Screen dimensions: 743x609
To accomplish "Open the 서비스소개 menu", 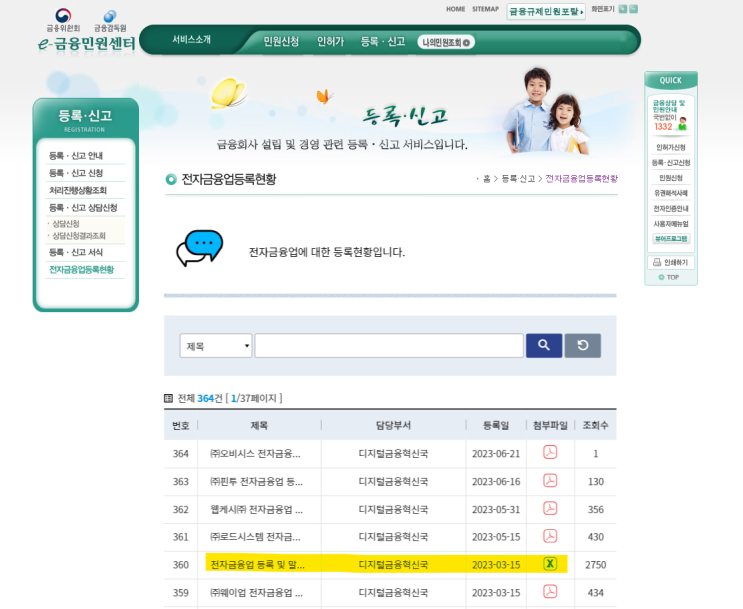I will click(191, 39).
